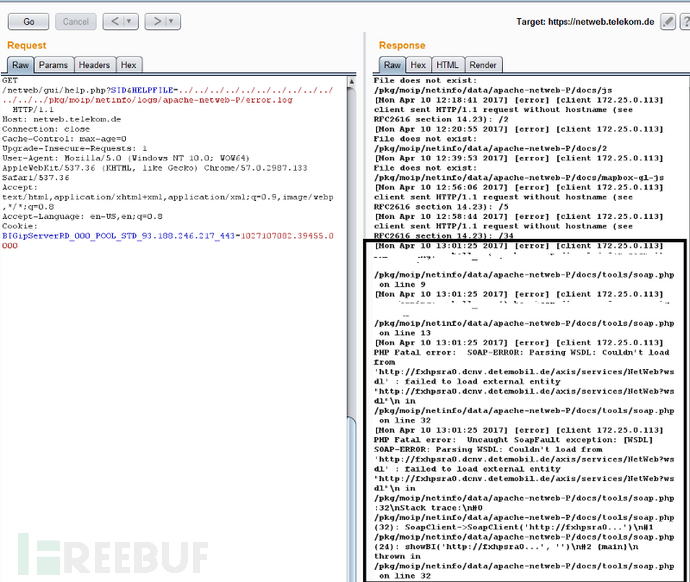Click the Target https://netweb.telekom.de label
Viewport: 690px width, 582px height.
click(x=585, y=22)
